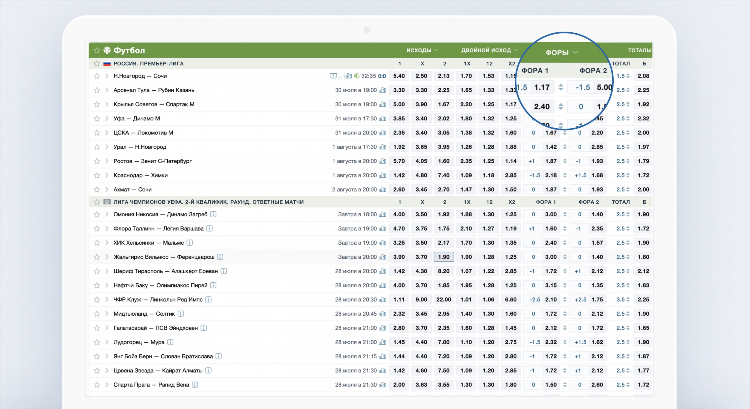Select highlighted 1.90 odds in Жальгирис Вильнюс row
This screenshot has width=750, height=409.
(x=444, y=257)
